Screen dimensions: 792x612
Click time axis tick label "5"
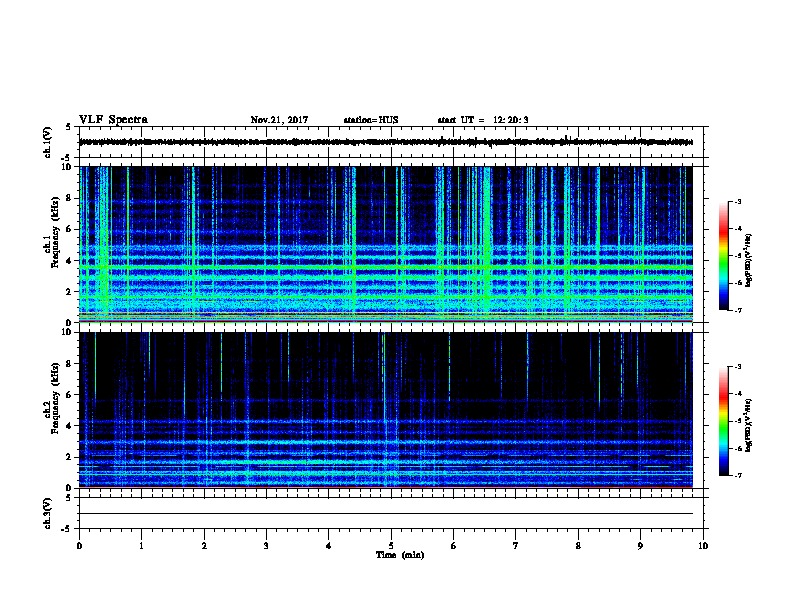coord(391,546)
